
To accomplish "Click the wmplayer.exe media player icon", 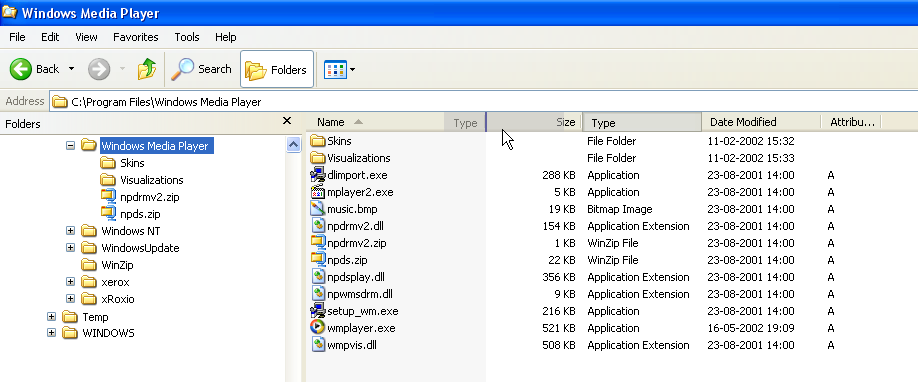I will coord(317,328).
